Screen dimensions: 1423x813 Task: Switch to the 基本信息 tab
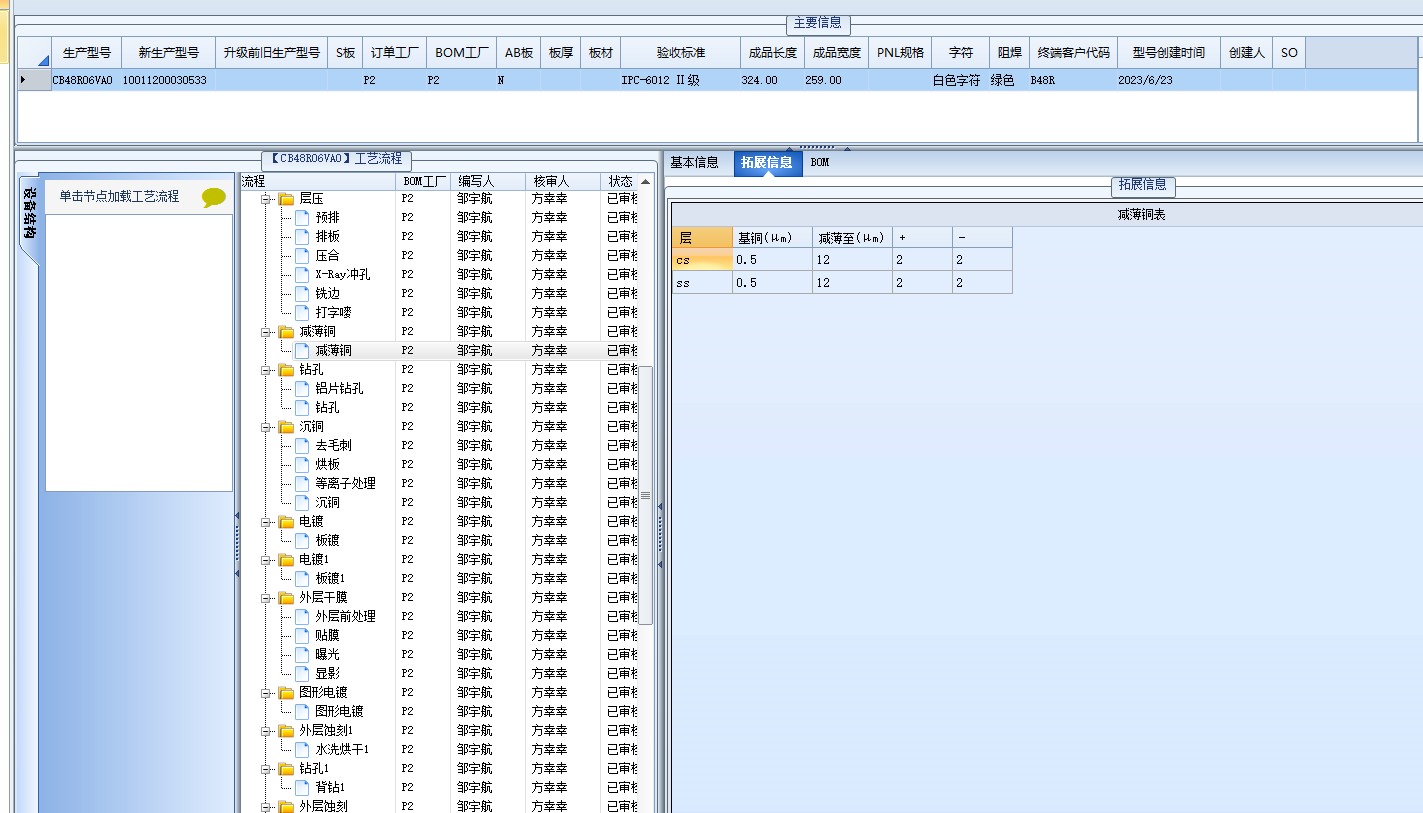(695, 162)
